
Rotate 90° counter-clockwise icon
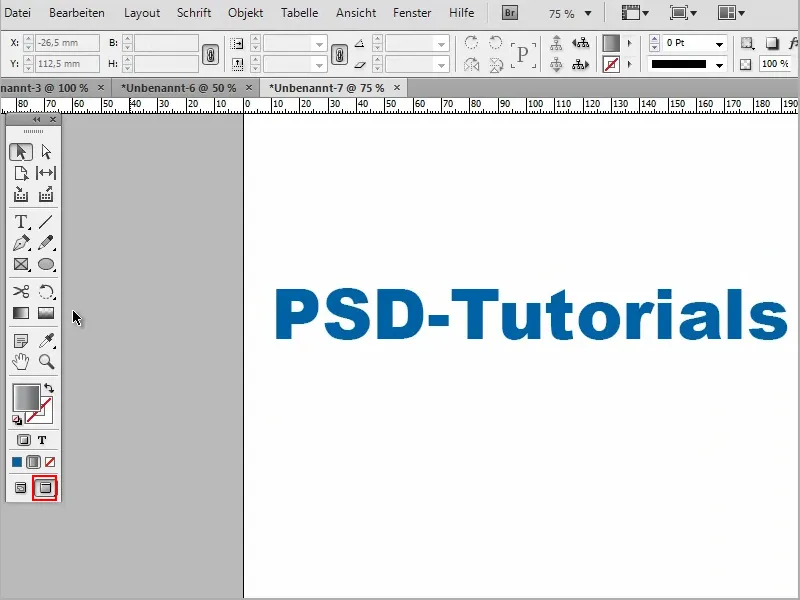pos(495,43)
